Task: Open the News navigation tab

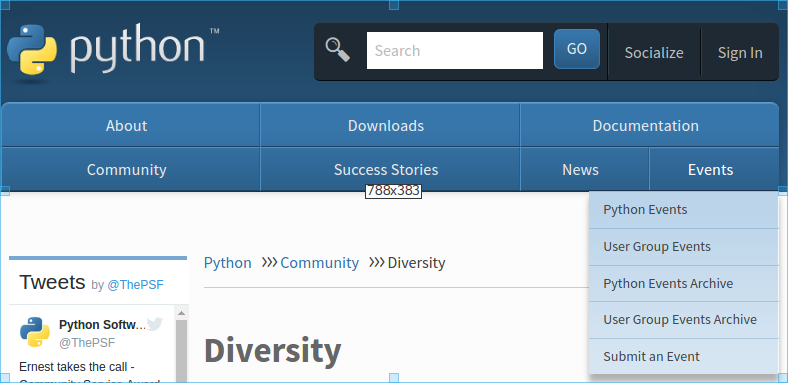Action: (x=584, y=169)
